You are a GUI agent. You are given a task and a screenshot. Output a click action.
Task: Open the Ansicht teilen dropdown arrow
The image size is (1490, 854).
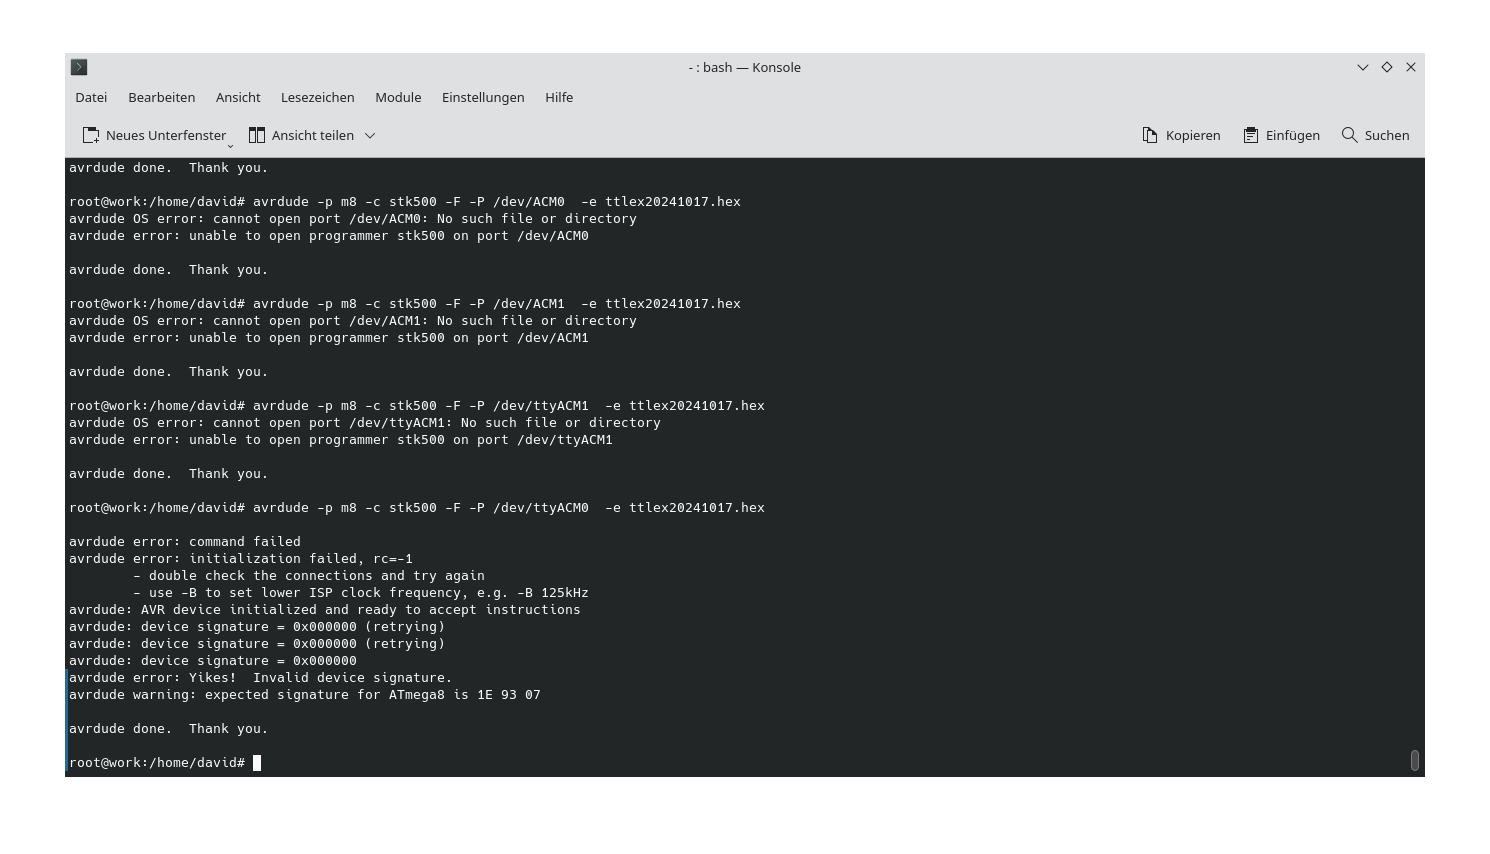tap(369, 135)
